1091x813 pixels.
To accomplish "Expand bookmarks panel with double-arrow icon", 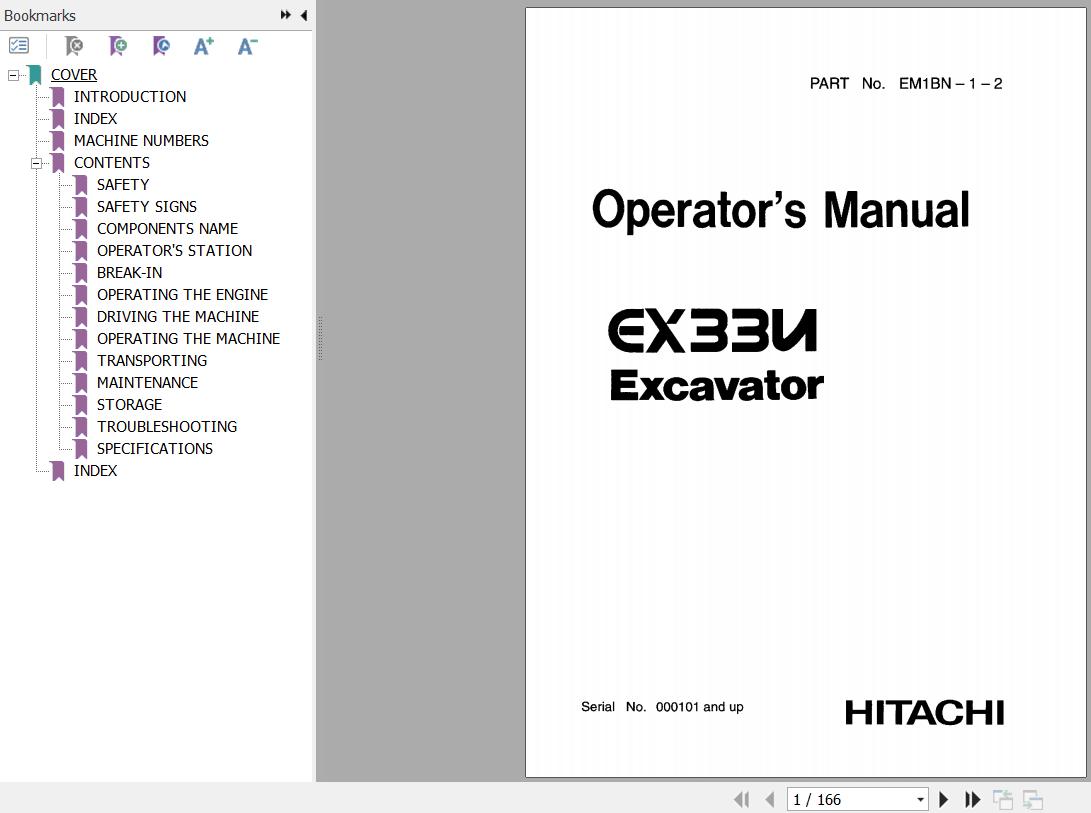I will coord(285,15).
